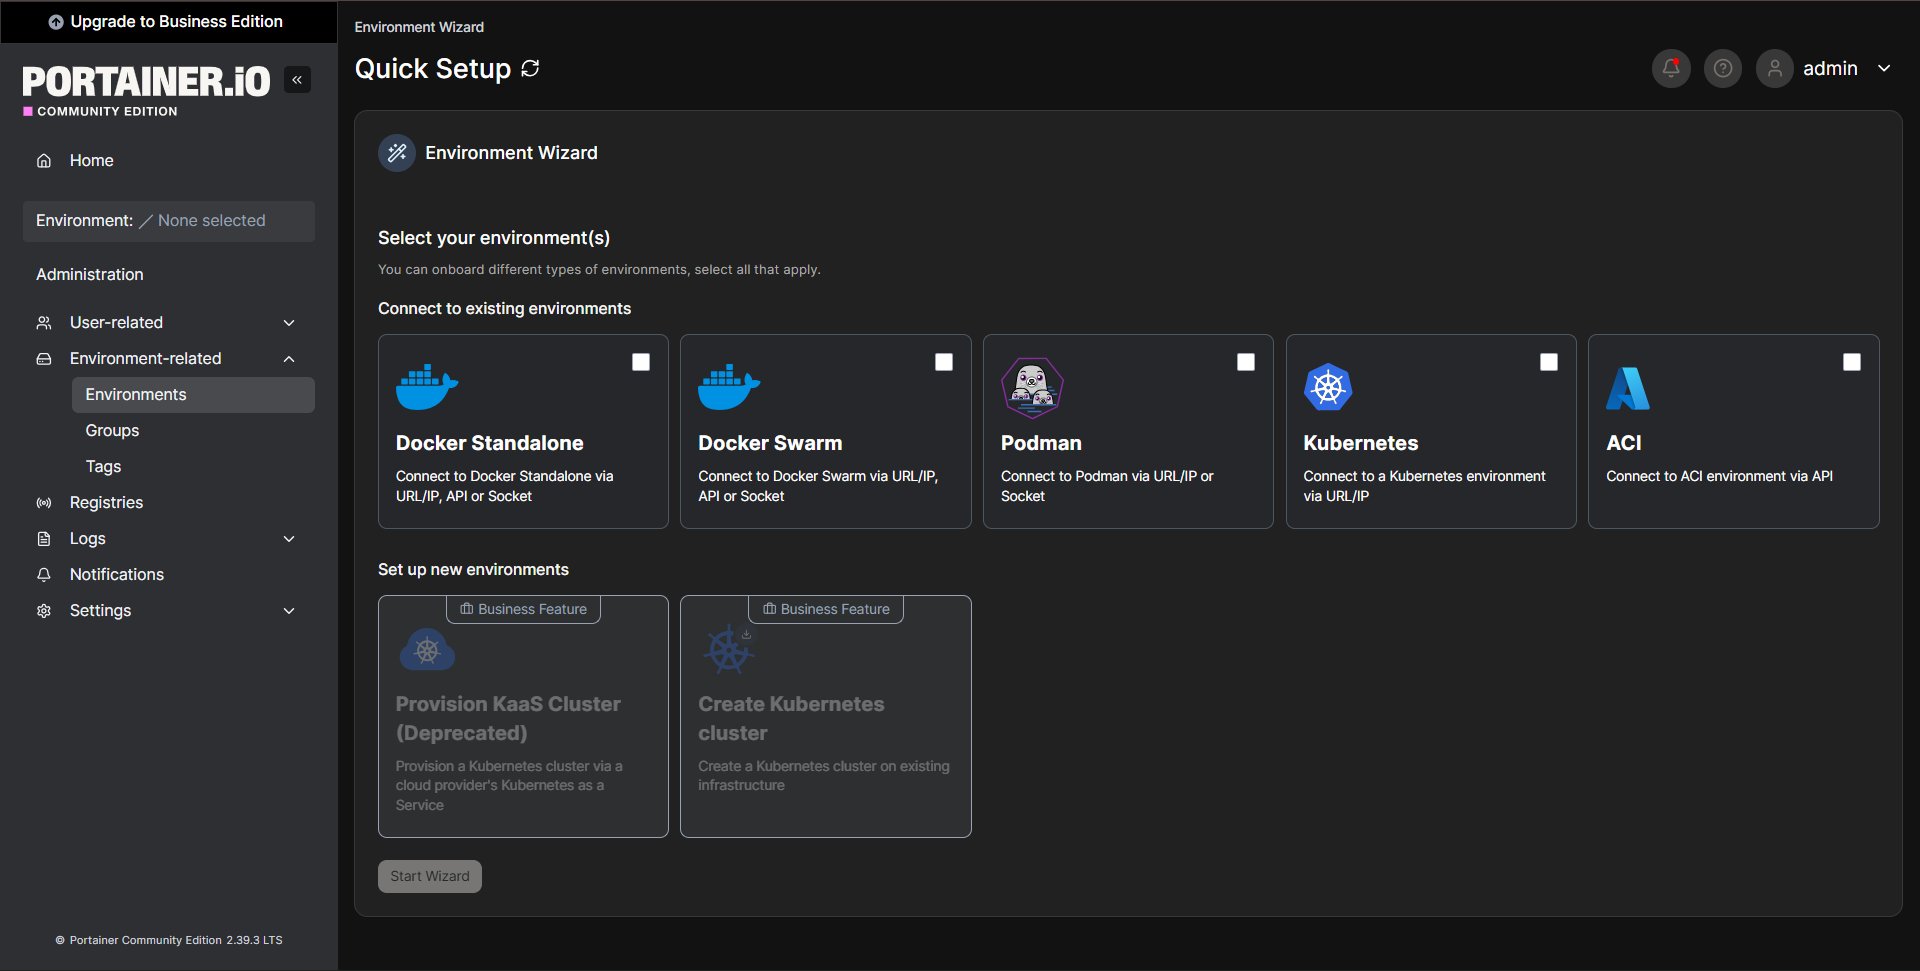
Task: Open Registries in the sidebar
Action: coord(169,503)
